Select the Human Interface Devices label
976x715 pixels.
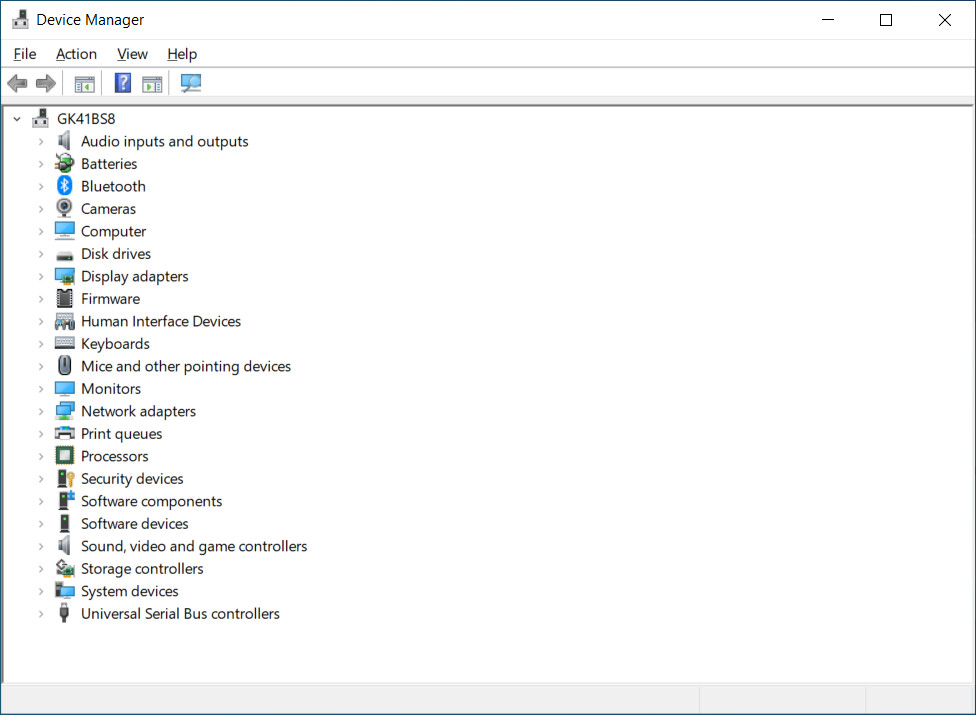click(161, 321)
